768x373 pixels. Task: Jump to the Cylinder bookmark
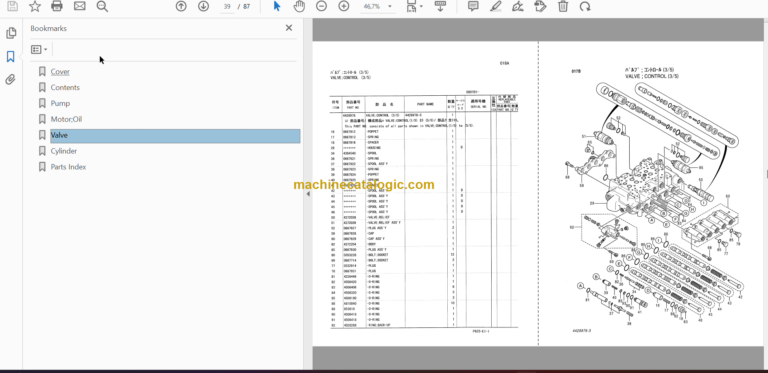64,151
